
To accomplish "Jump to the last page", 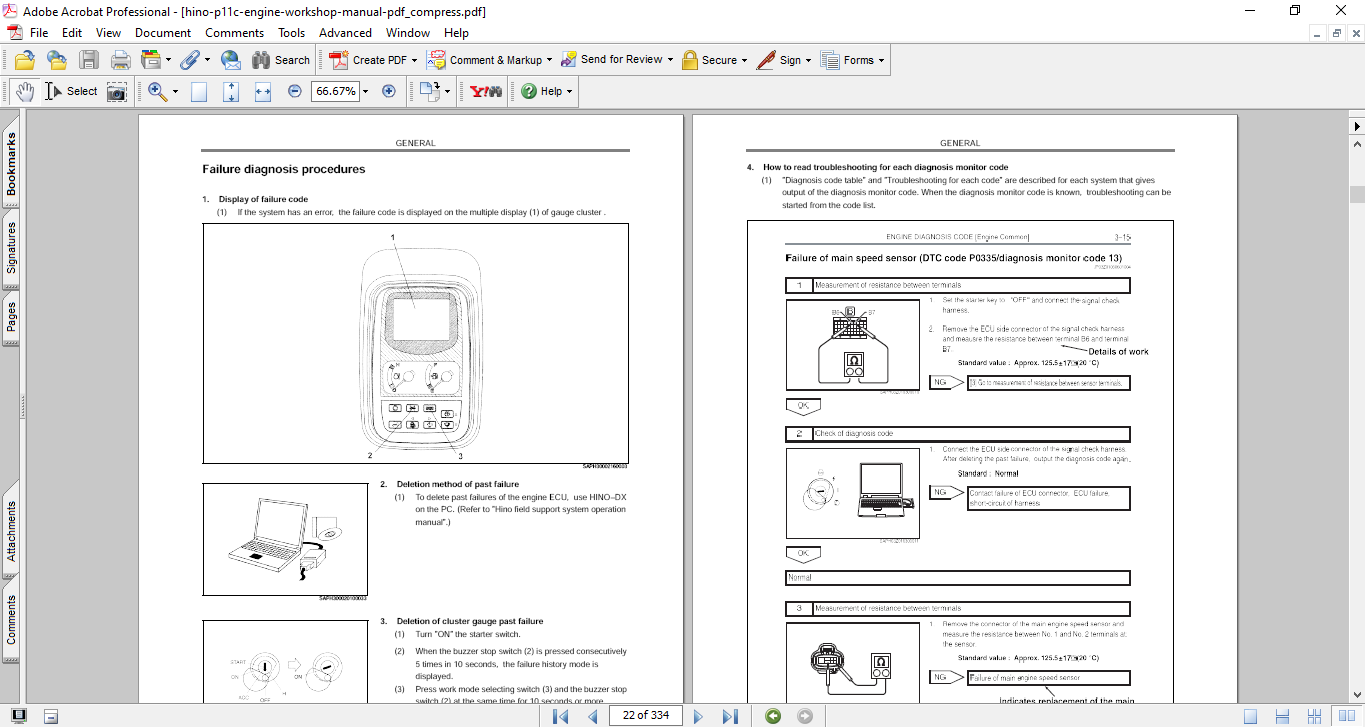I will click(x=730, y=715).
